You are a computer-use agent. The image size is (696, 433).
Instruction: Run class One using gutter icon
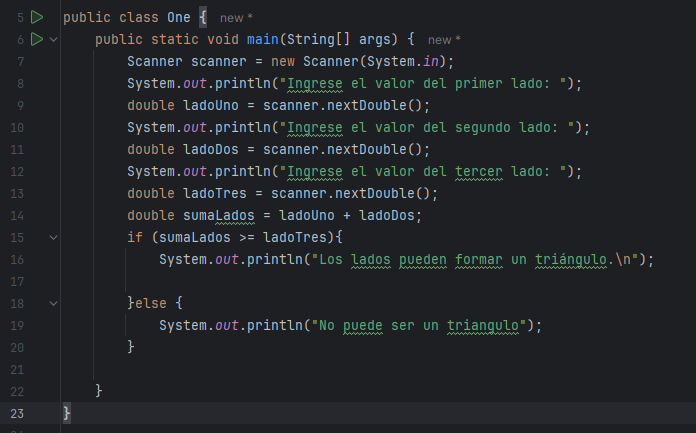pyautogui.click(x=37, y=17)
